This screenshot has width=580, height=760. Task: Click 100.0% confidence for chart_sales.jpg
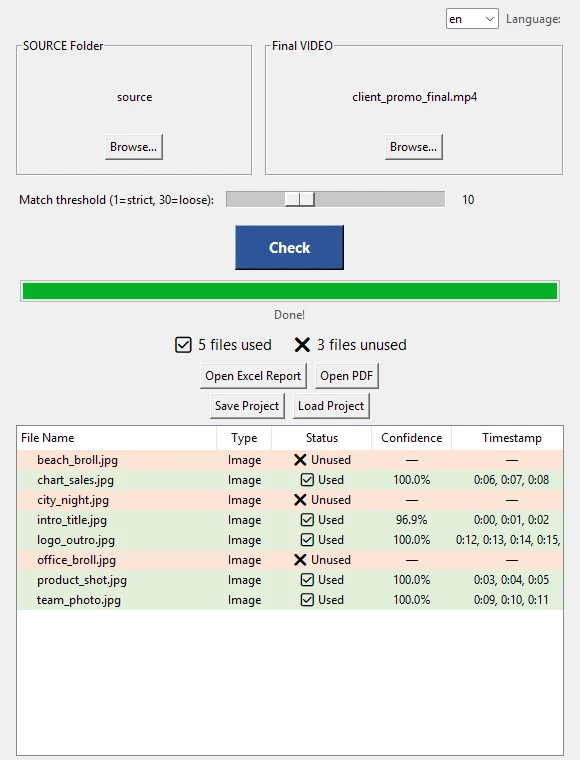point(411,480)
